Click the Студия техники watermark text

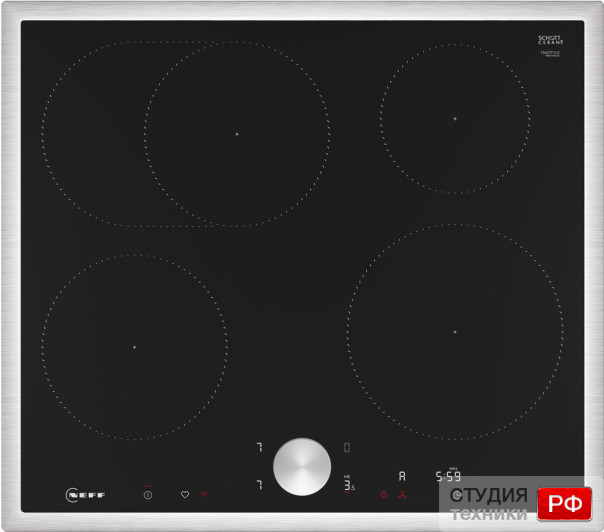click(489, 504)
